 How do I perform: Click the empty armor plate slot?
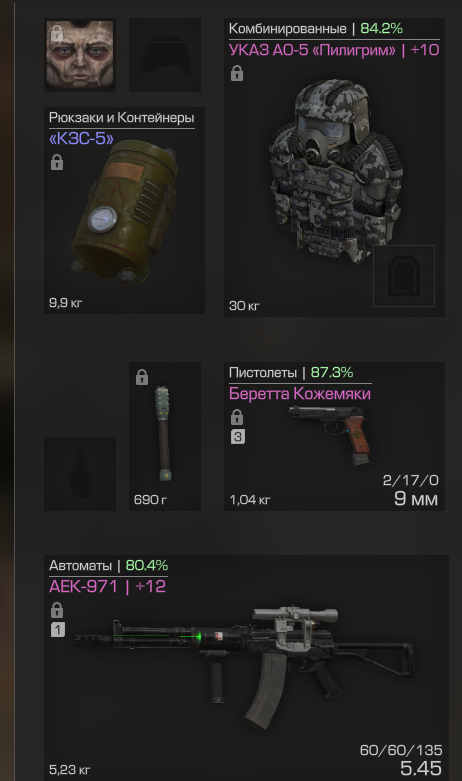pos(404,275)
